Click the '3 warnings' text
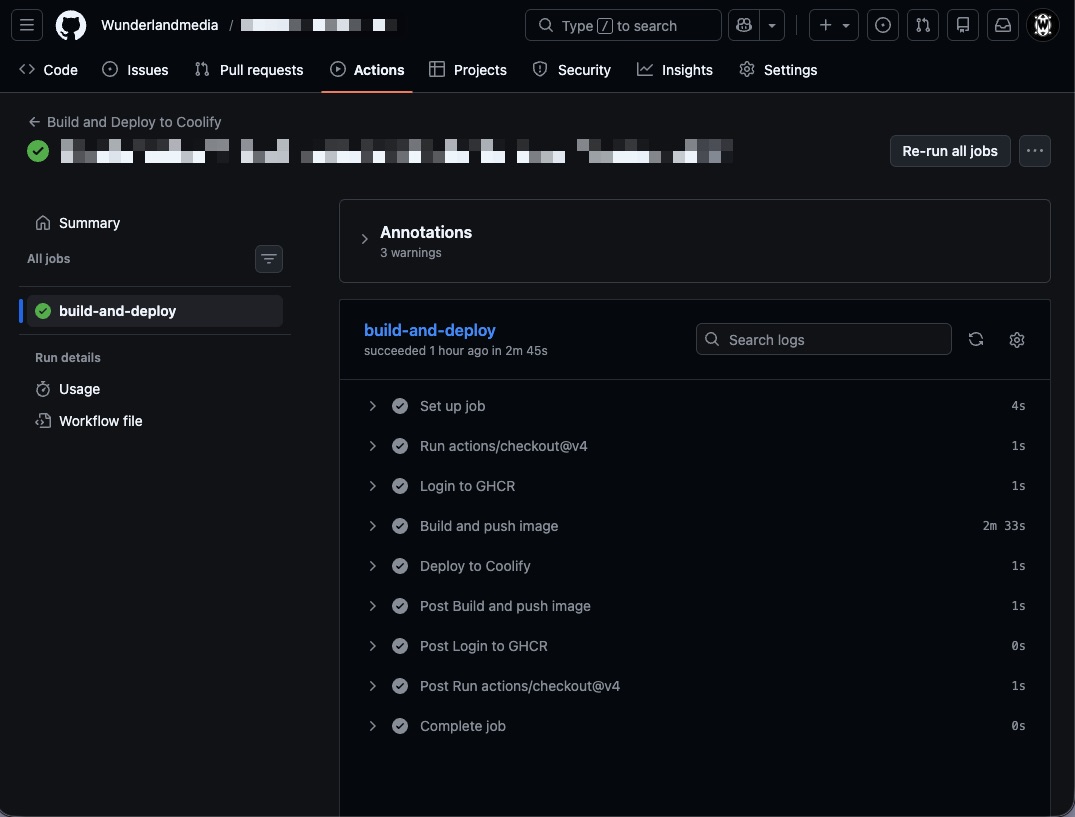The image size is (1075, 817). pyautogui.click(x=411, y=253)
